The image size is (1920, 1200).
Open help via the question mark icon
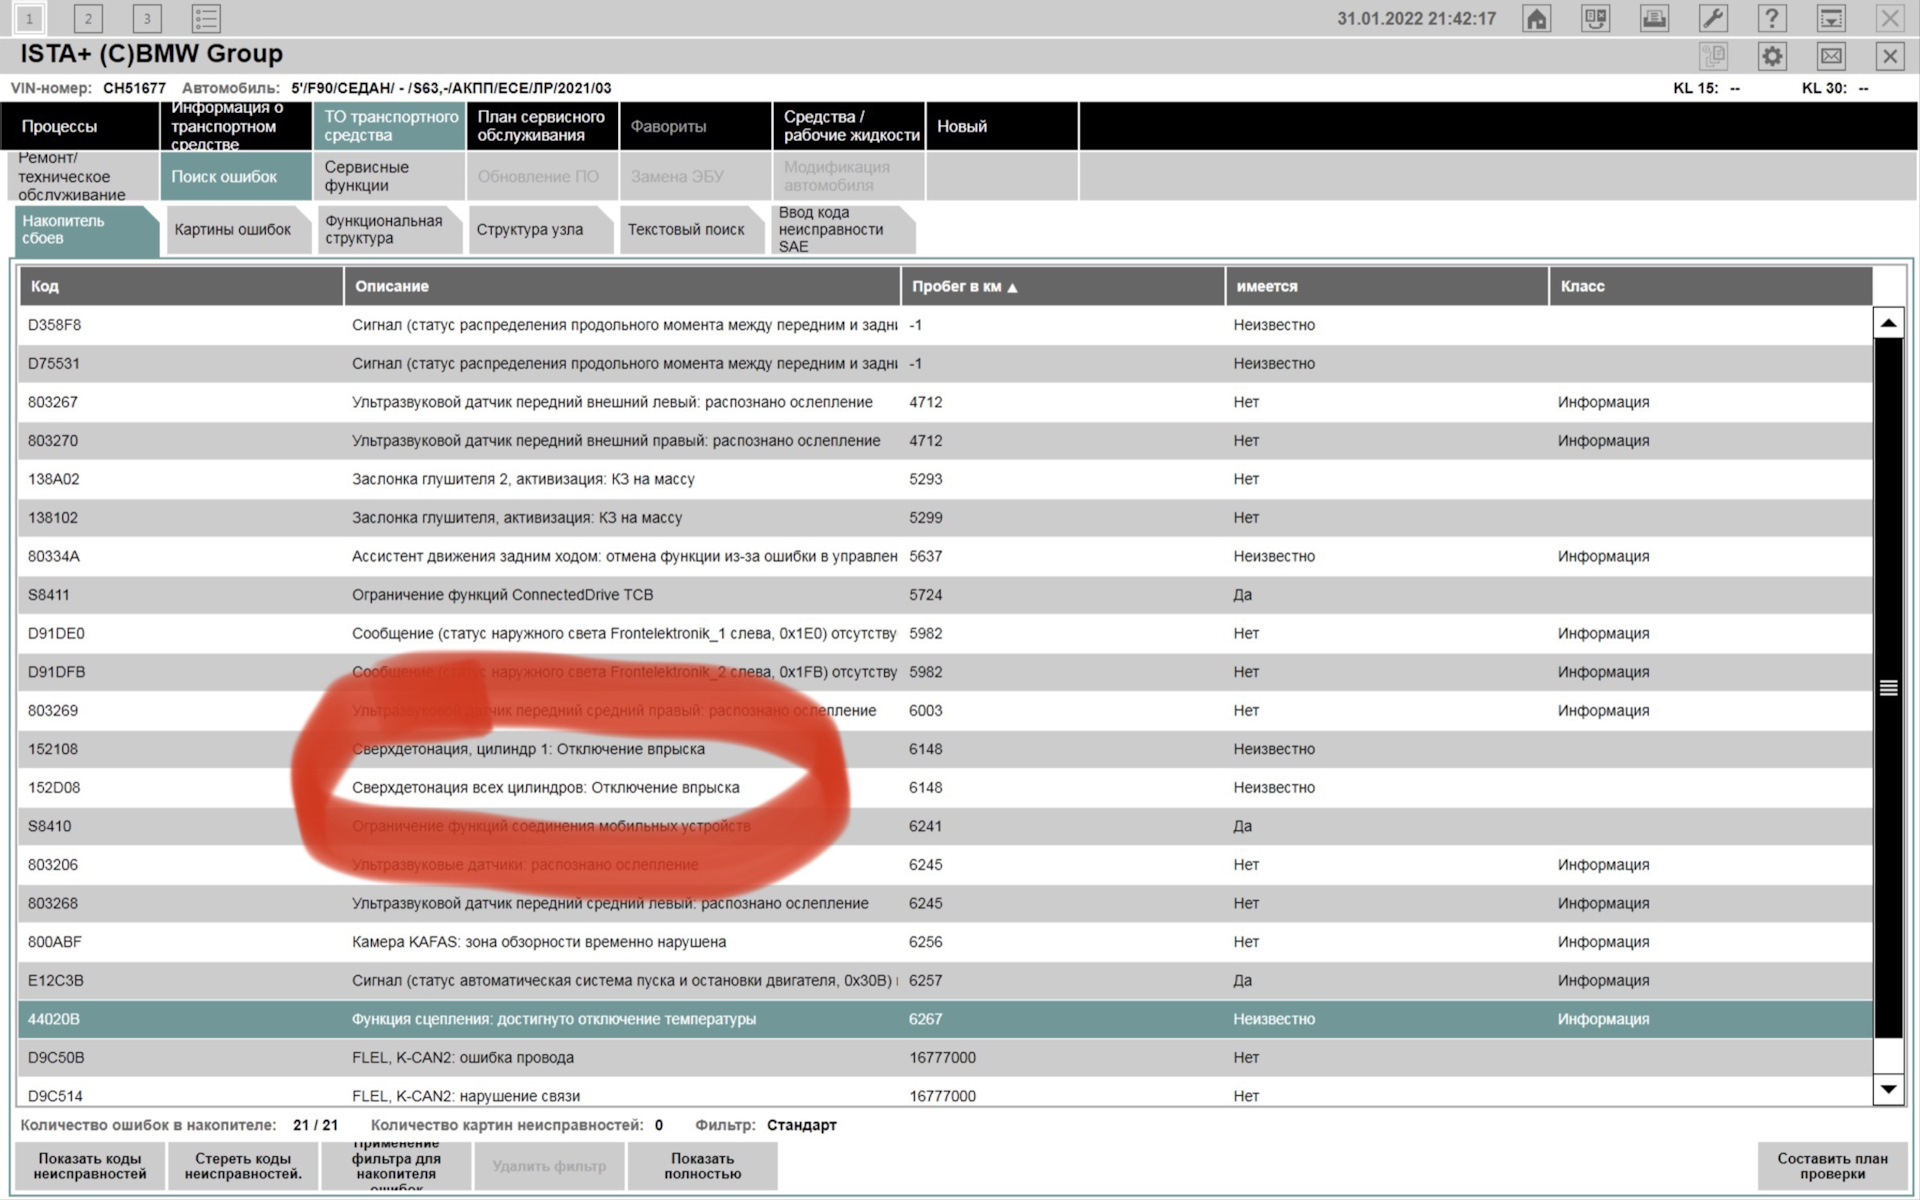(x=1772, y=17)
